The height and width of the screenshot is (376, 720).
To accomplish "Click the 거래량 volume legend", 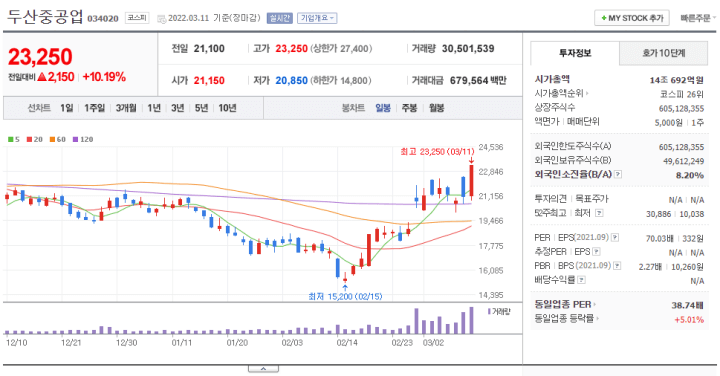I will pyautogui.click(x=499, y=311).
